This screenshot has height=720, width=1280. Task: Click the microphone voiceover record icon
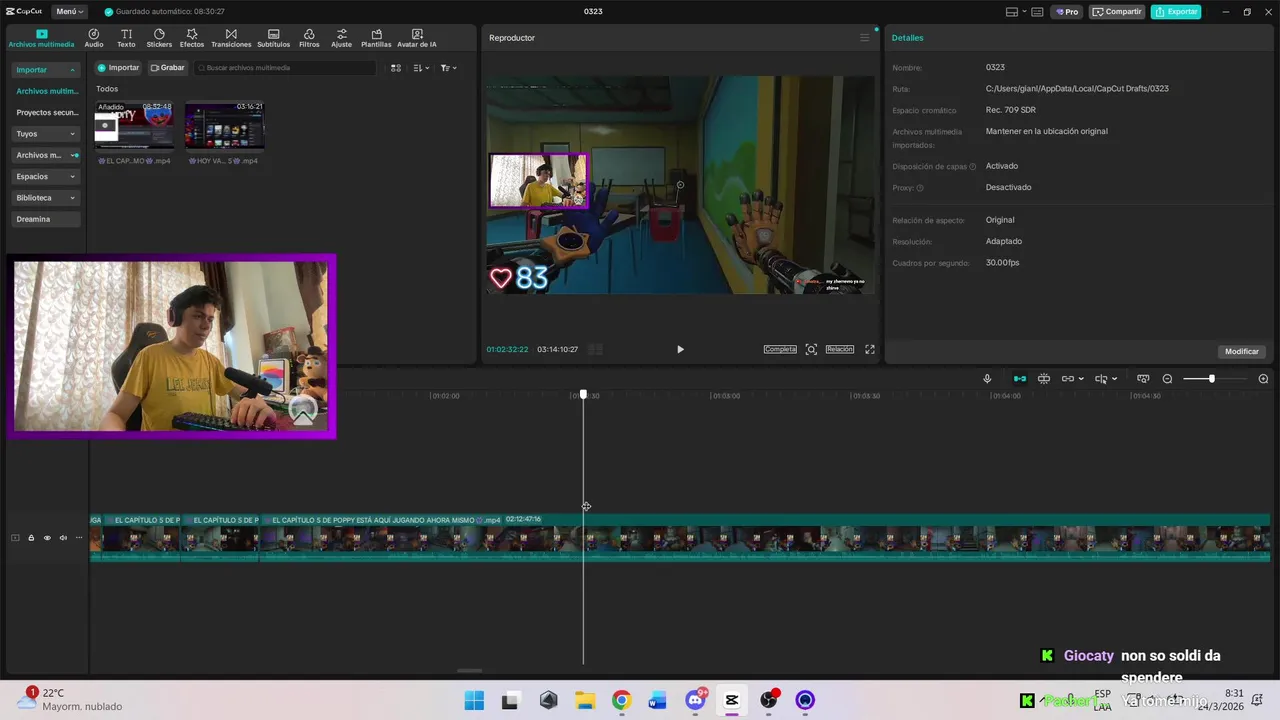[x=987, y=379]
